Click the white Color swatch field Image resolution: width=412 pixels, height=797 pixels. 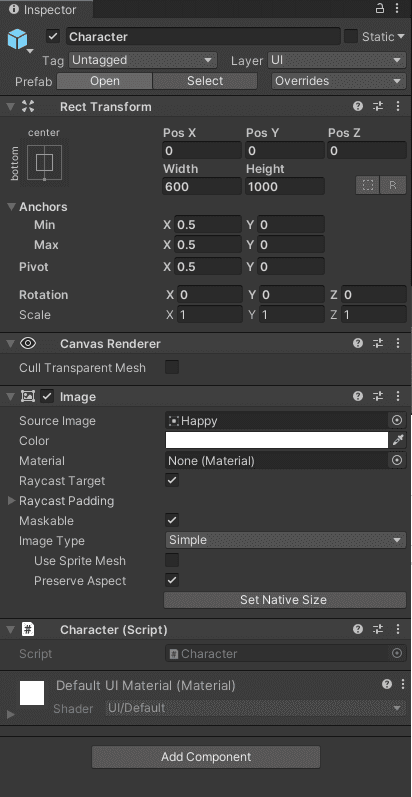(277, 440)
